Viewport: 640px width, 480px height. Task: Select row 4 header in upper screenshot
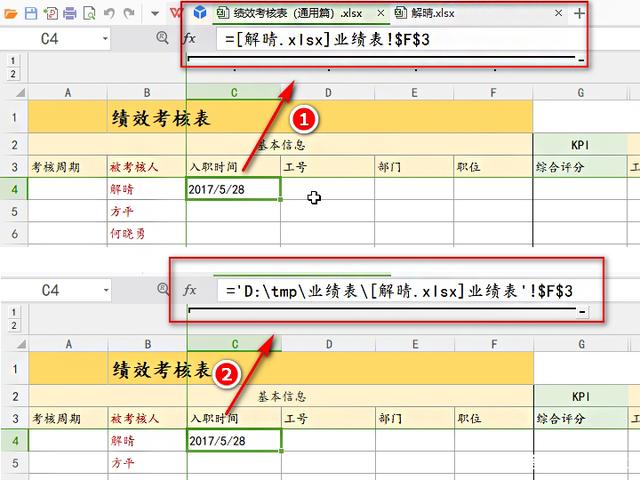pyautogui.click(x=14, y=189)
